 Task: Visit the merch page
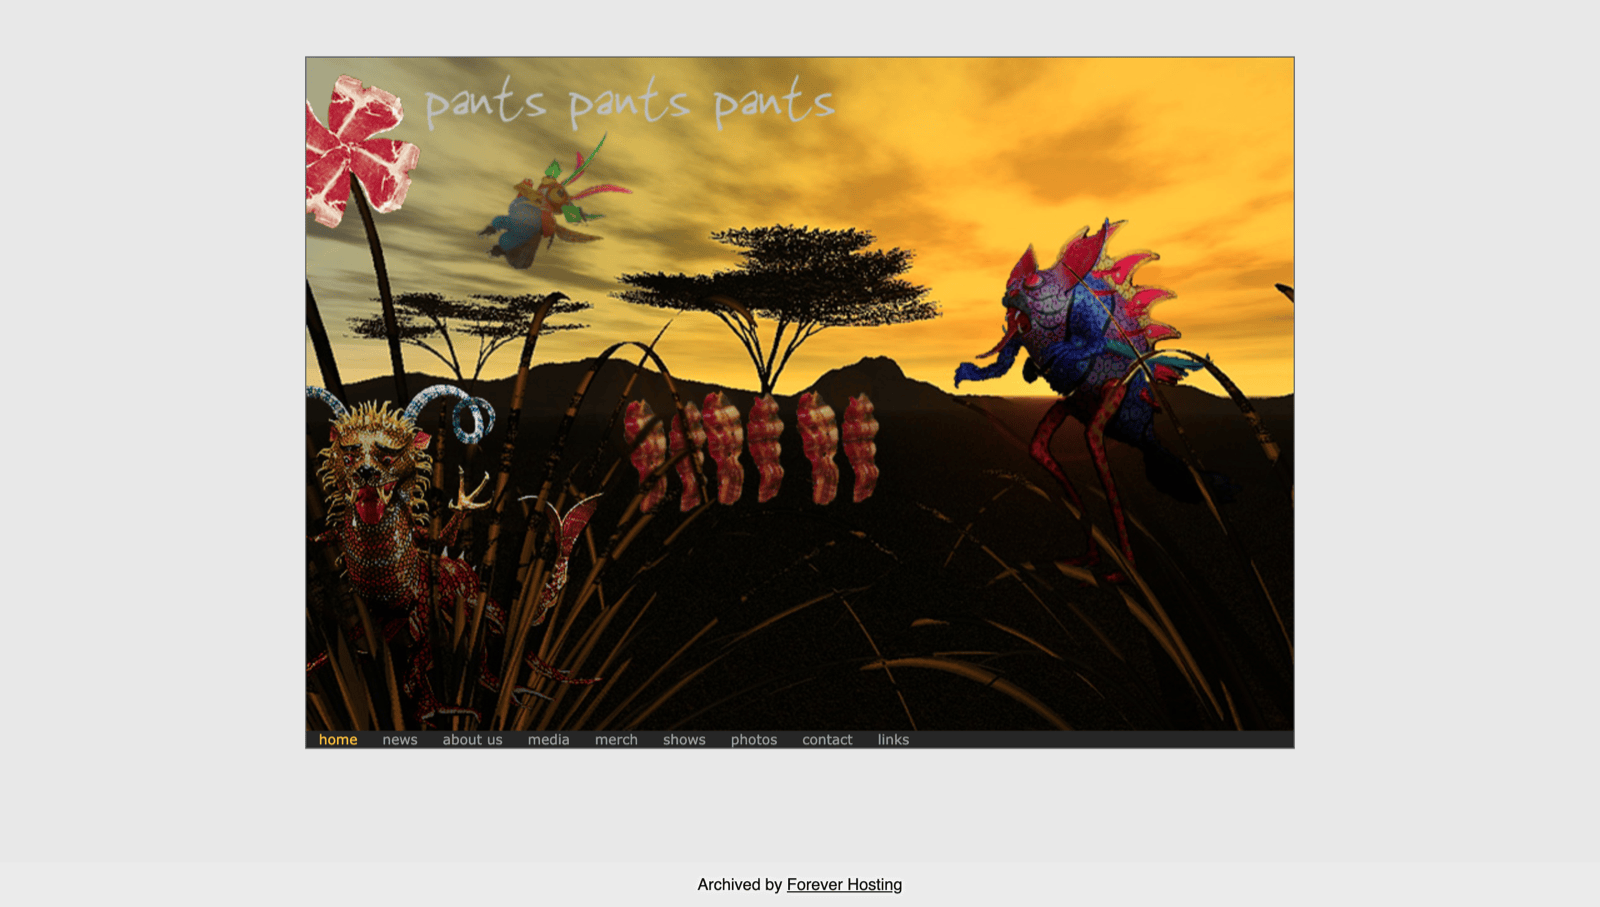pyautogui.click(x=616, y=740)
